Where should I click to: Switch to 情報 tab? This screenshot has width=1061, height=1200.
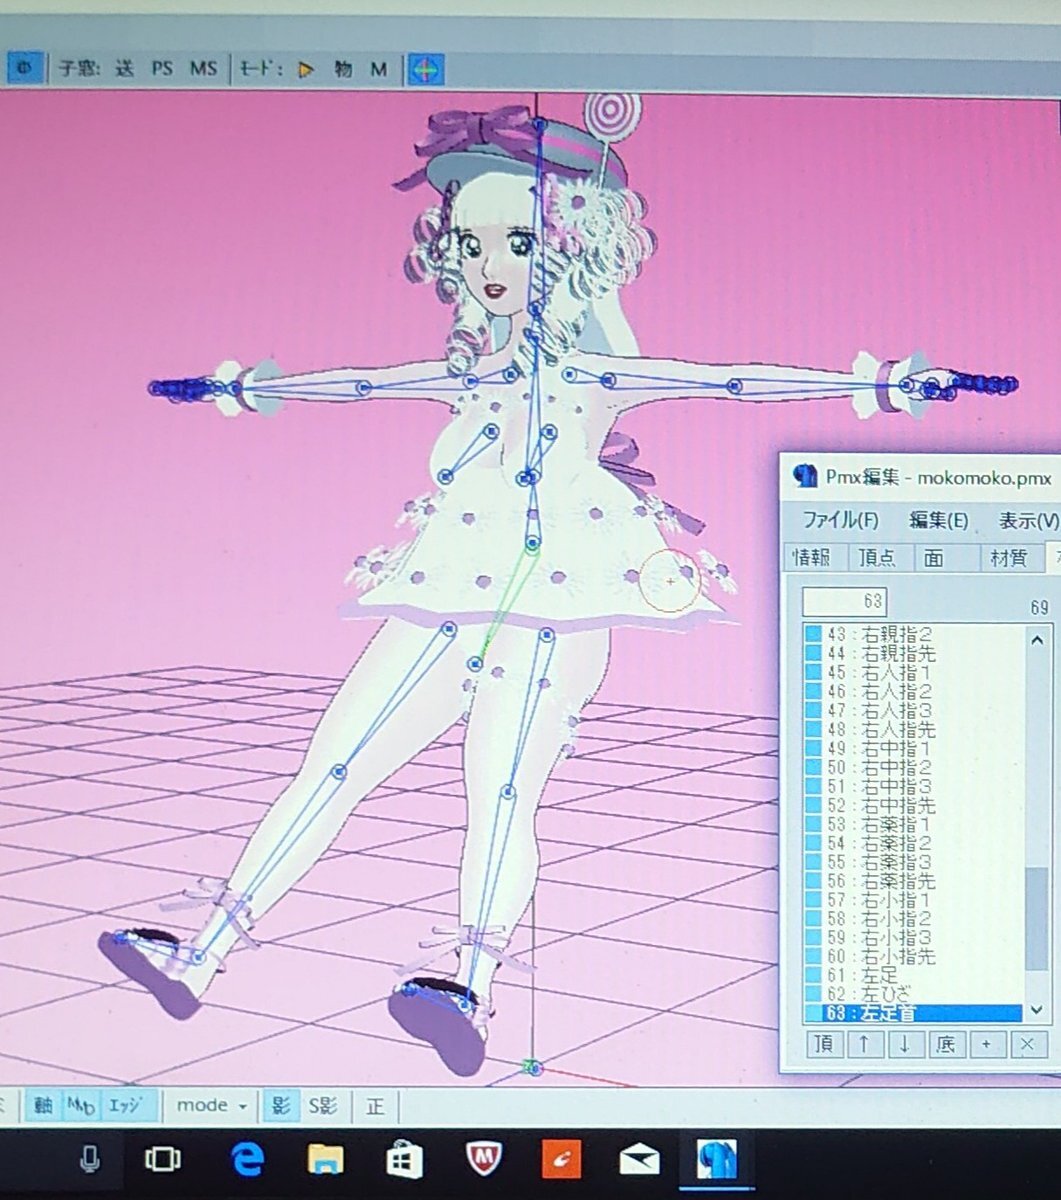click(x=813, y=558)
